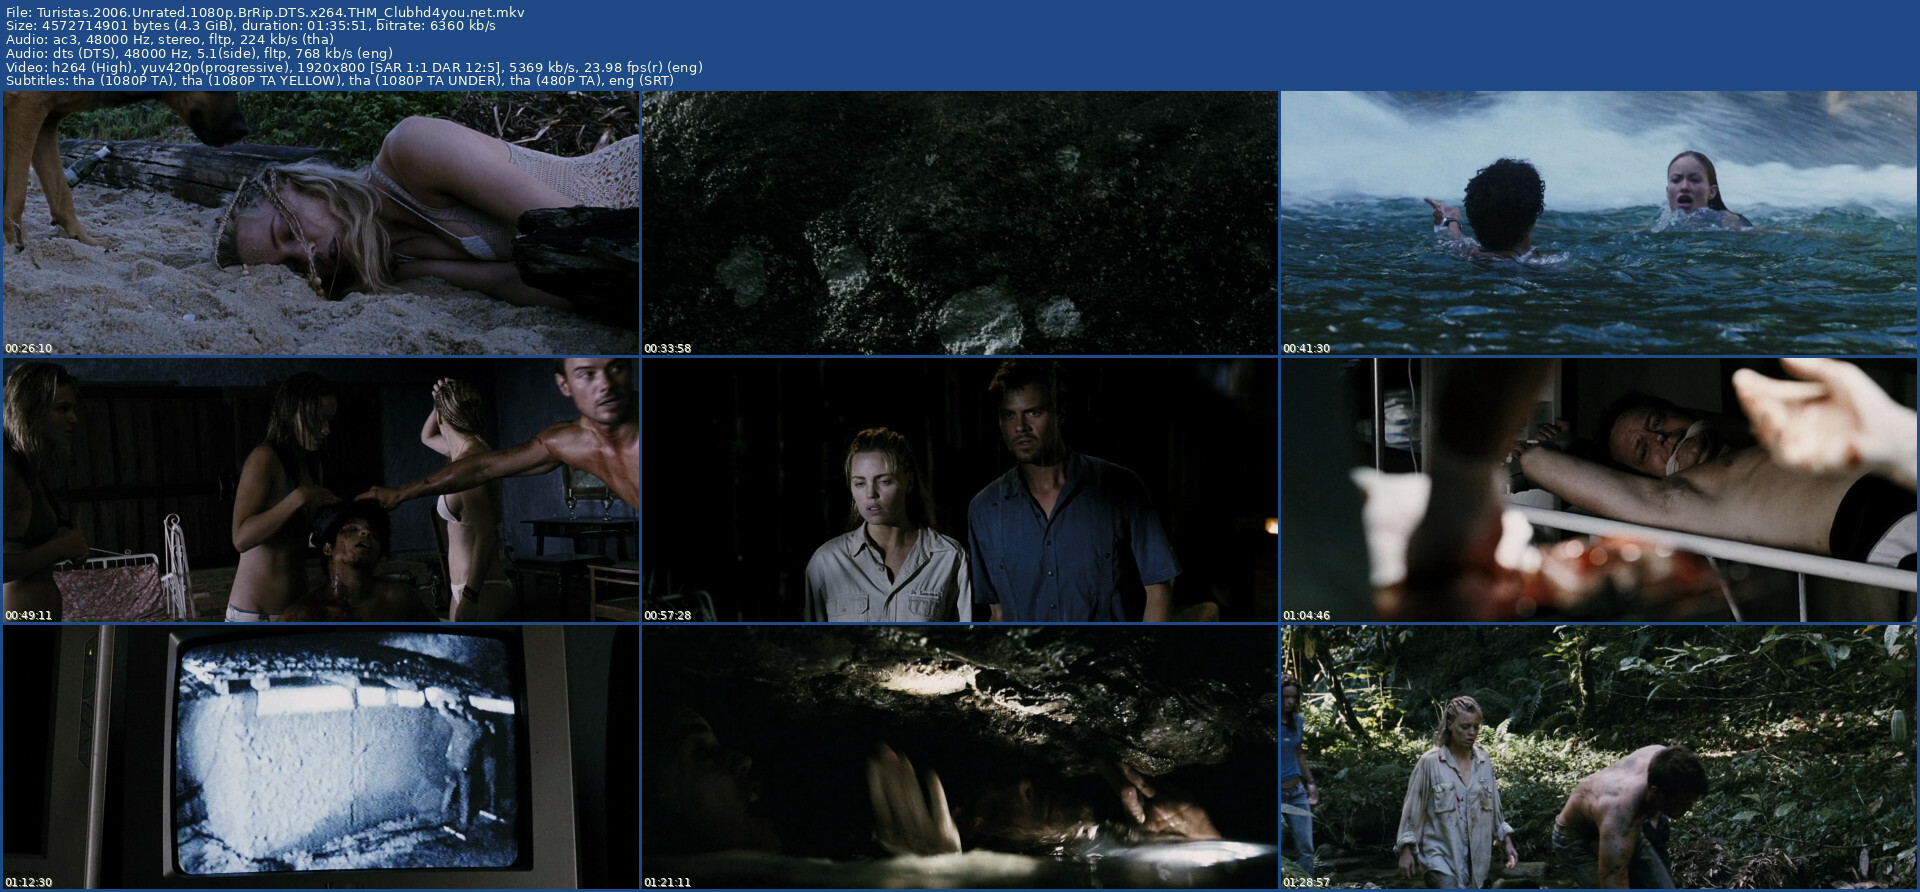Image resolution: width=1920 pixels, height=892 pixels.
Task: Click the dts 5.1 audio line (eng)
Action: (199, 53)
